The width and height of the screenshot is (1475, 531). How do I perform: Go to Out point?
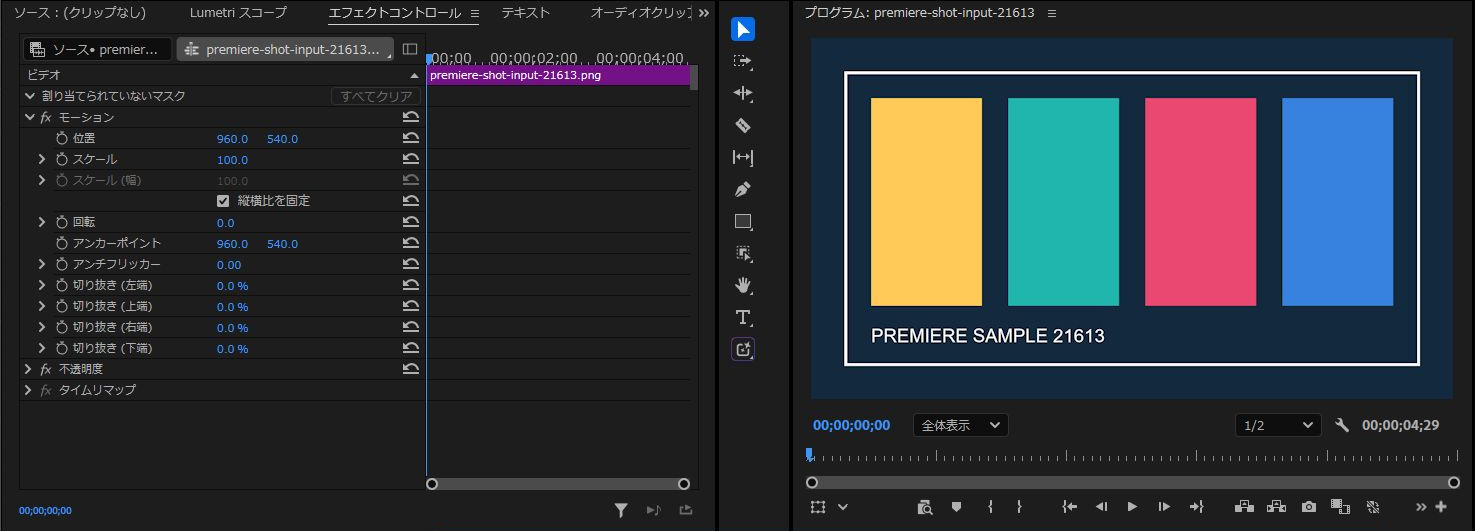pyautogui.click(x=1196, y=507)
